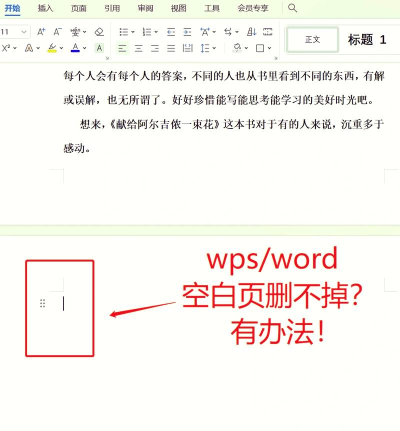
Task: Align text right
Action: [155, 48]
